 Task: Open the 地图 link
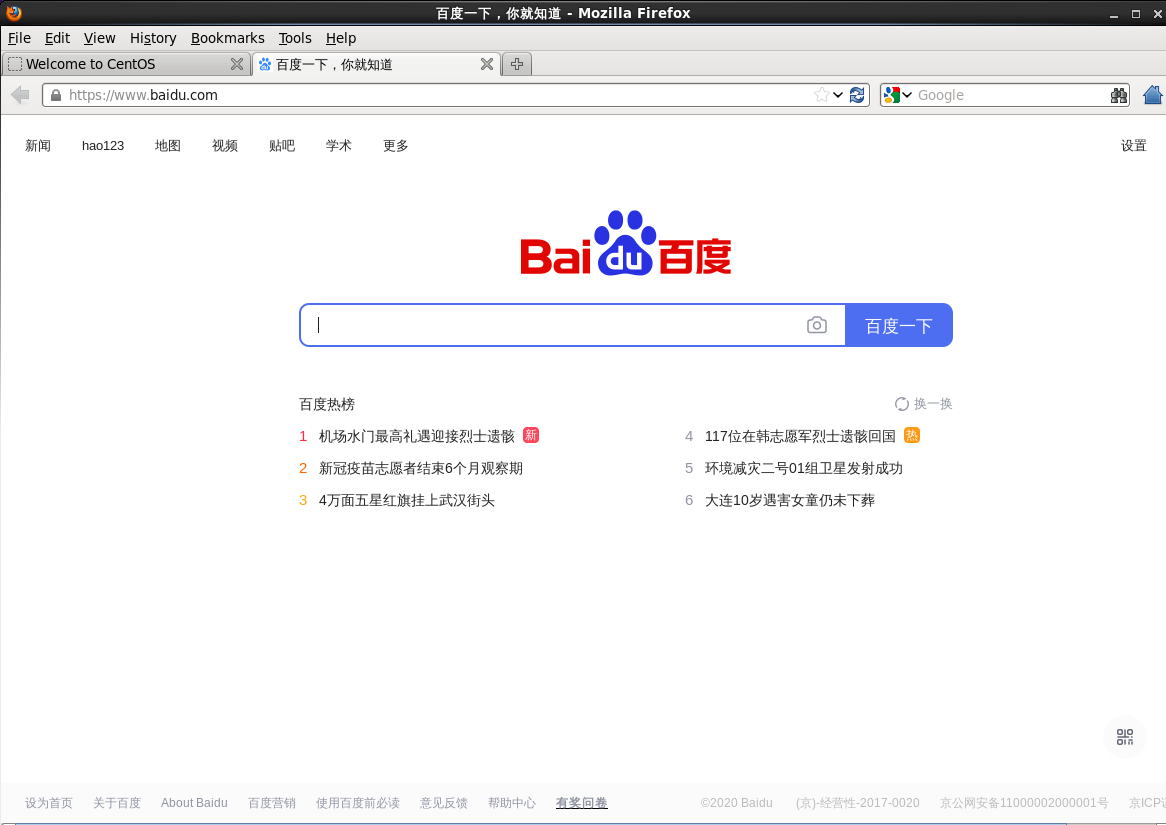pos(167,146)
